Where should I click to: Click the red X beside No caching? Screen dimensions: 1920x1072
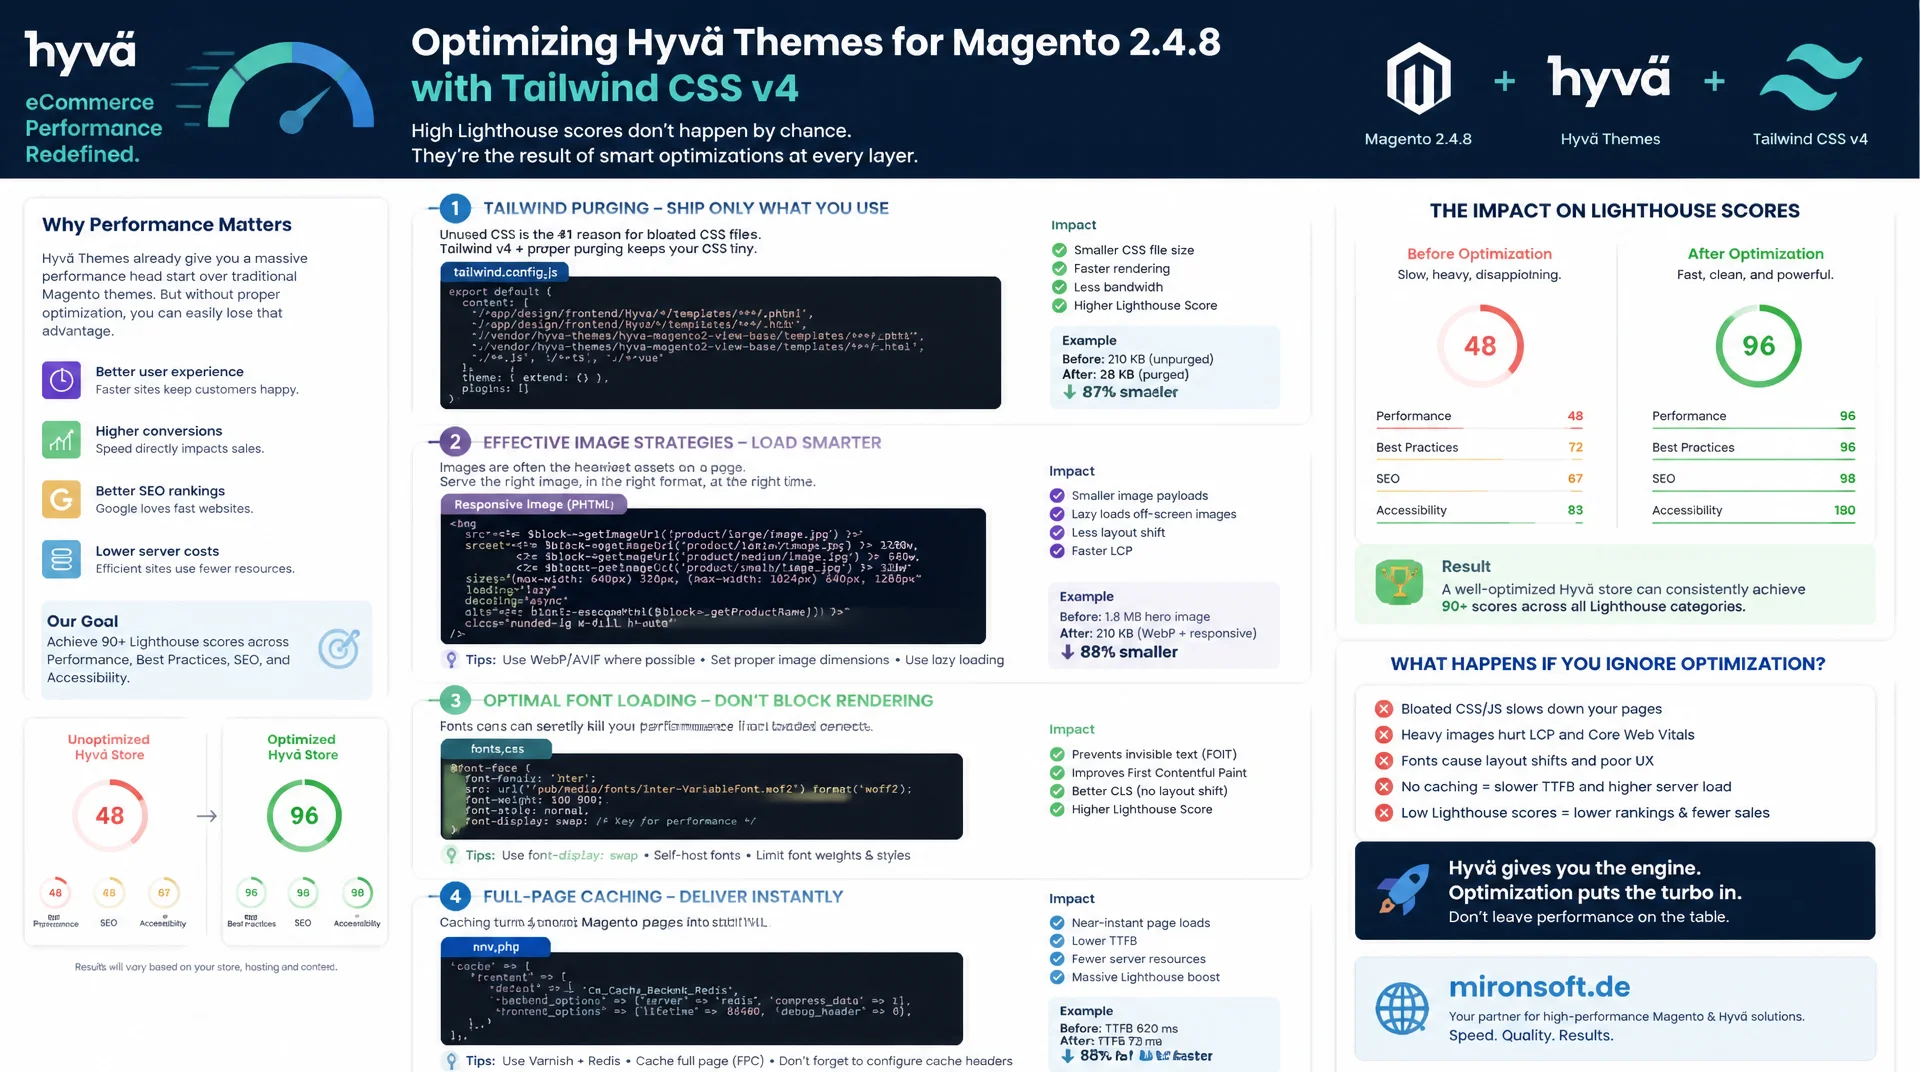1384,787
